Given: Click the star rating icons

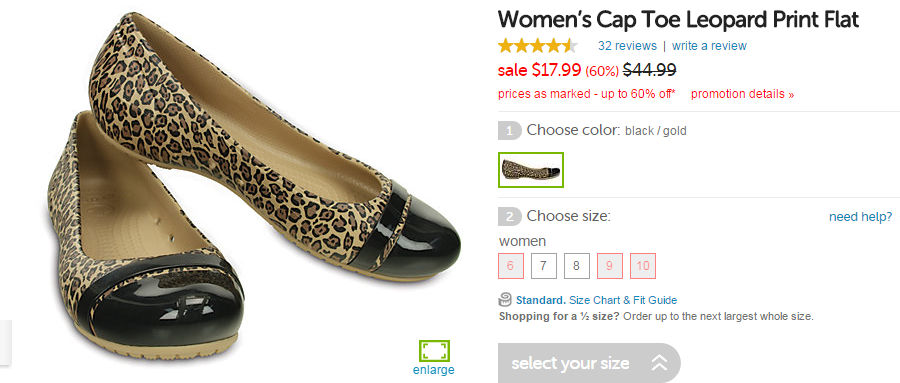Looking at the screenshot, I should coord(537,45).
